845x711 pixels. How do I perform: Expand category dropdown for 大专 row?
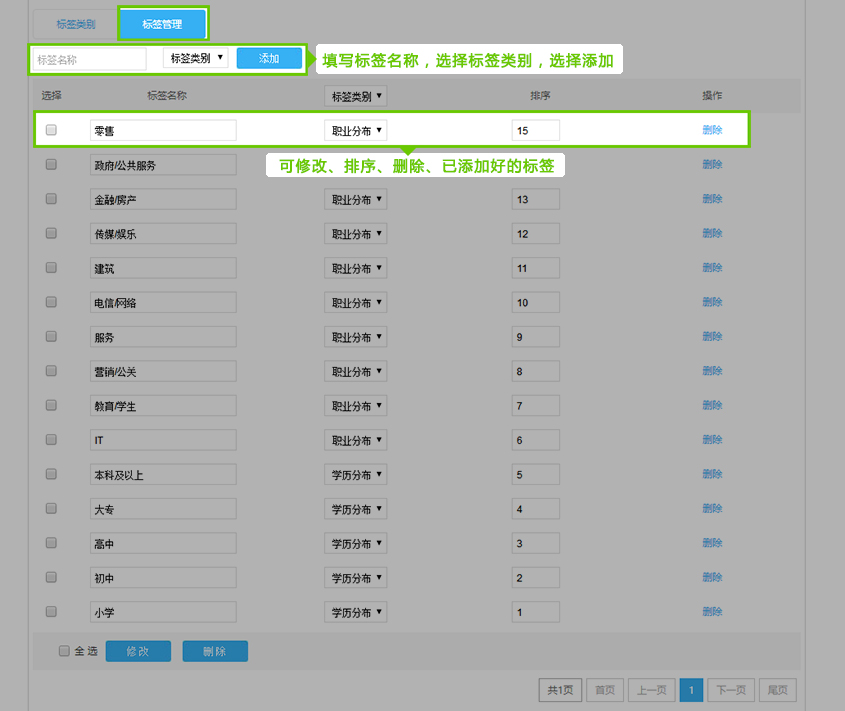click(356, 509)
